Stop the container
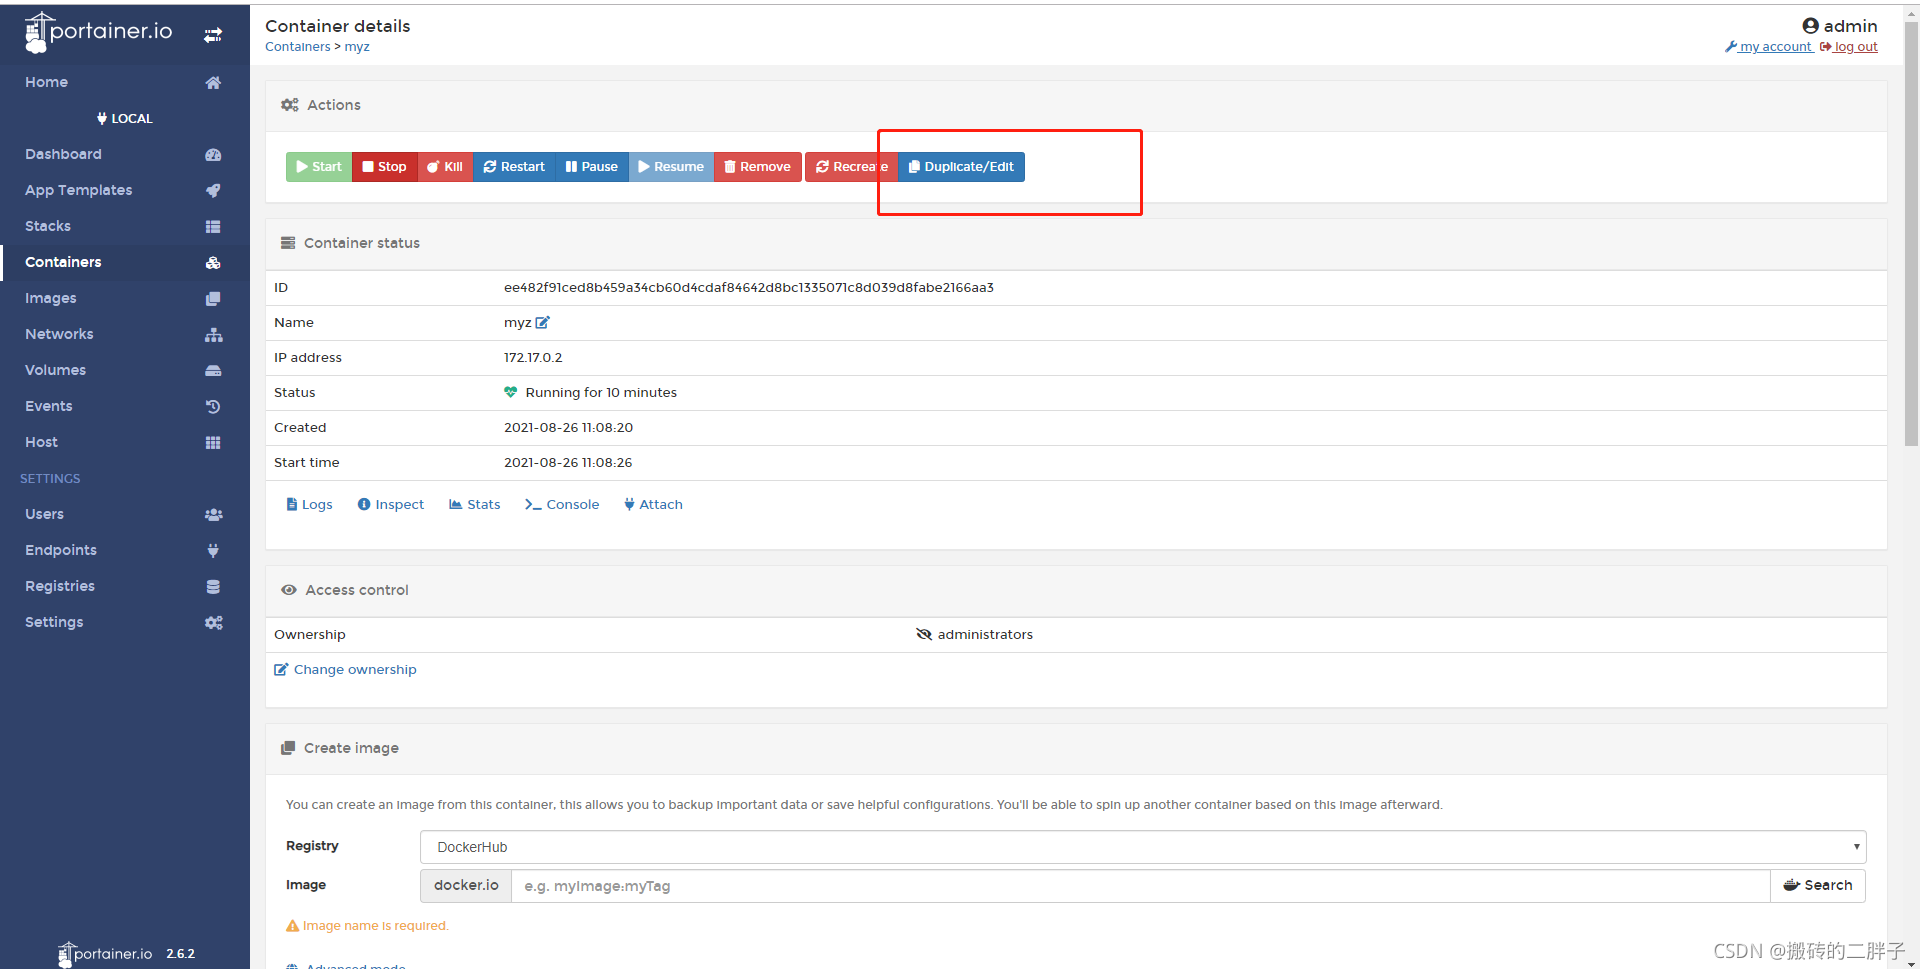The height and width of the screenshot is (969, 1920). (385, 167)
